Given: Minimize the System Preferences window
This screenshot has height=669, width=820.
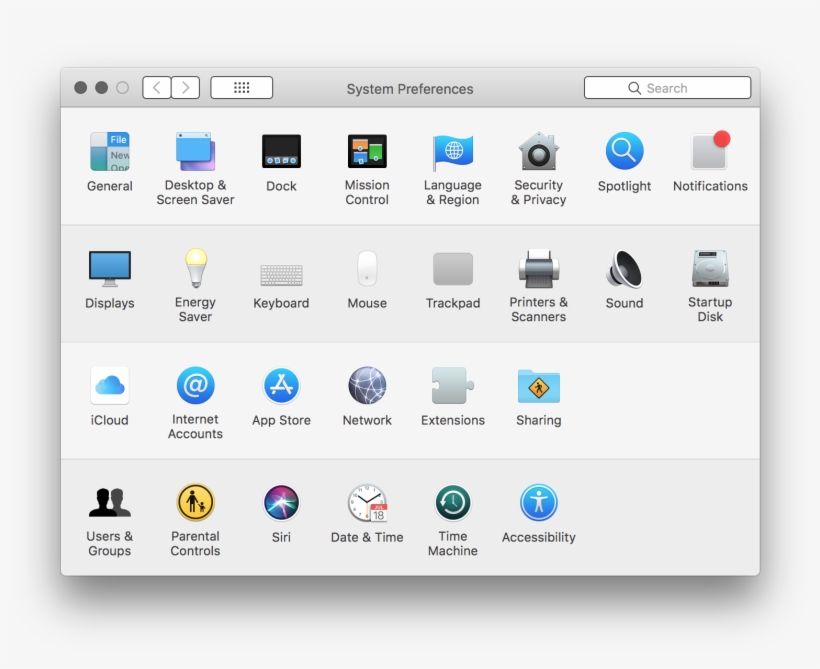Looking at the screenshot, I should (101, 87).
